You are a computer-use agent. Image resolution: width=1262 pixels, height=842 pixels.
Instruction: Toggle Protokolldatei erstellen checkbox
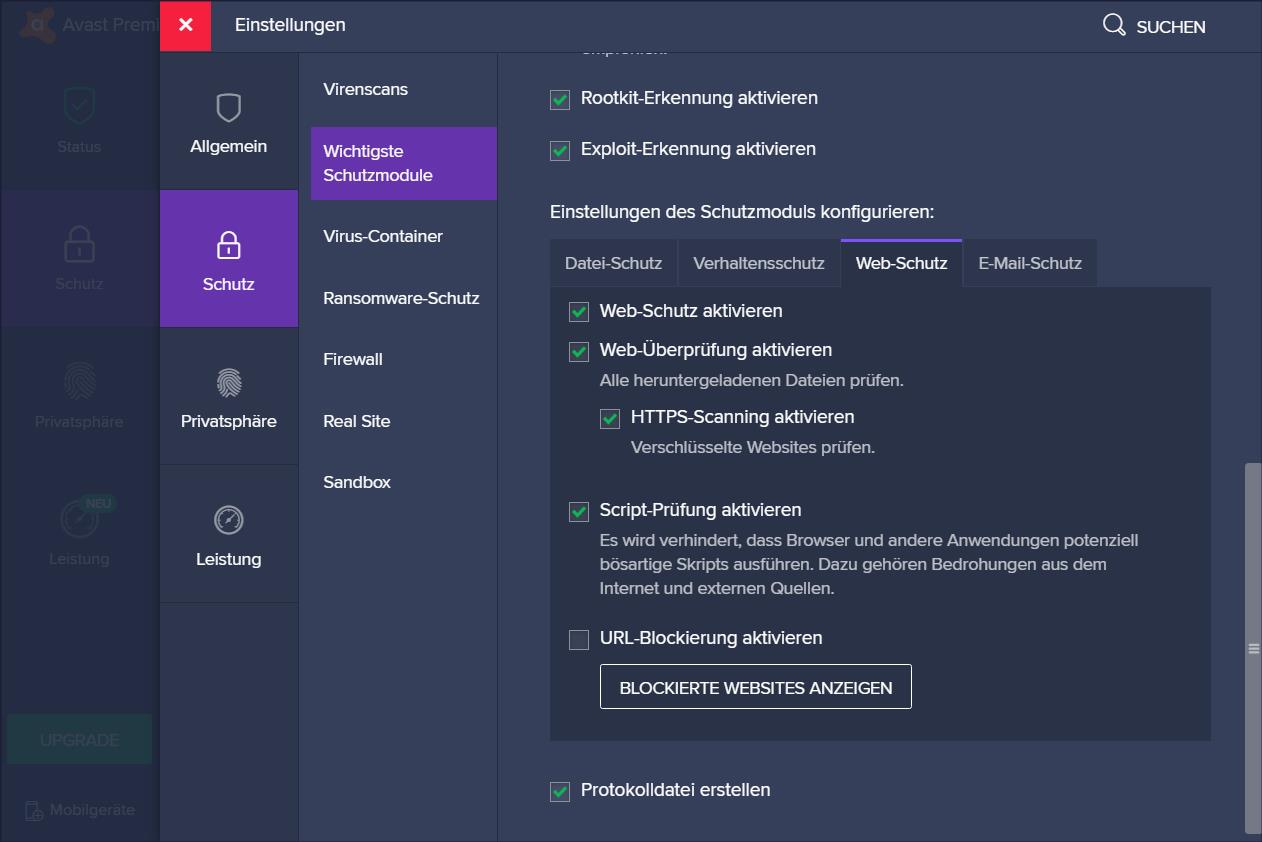[560, 791]
